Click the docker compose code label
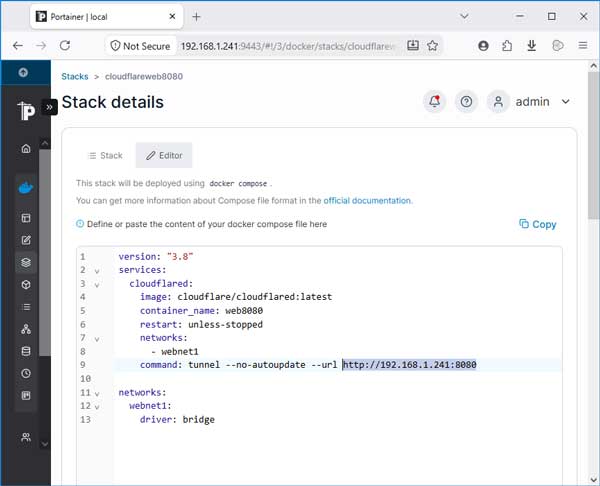Viewport: 600px width, 486px height. coord(238,184)
